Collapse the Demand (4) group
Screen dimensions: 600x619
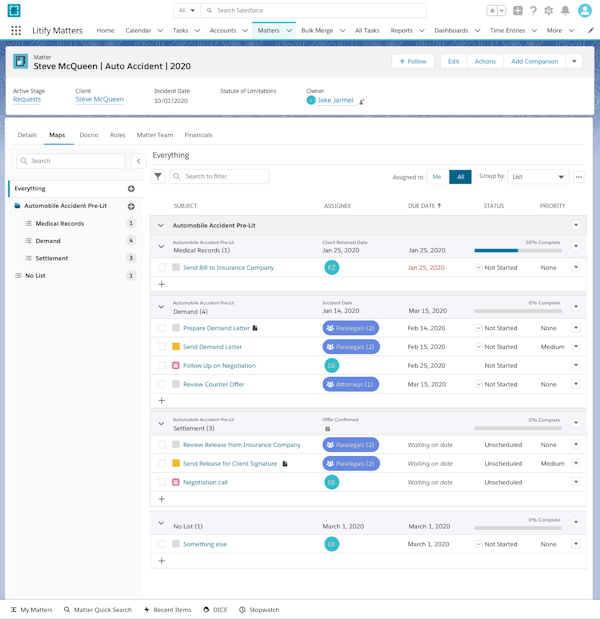pos(161,307)
